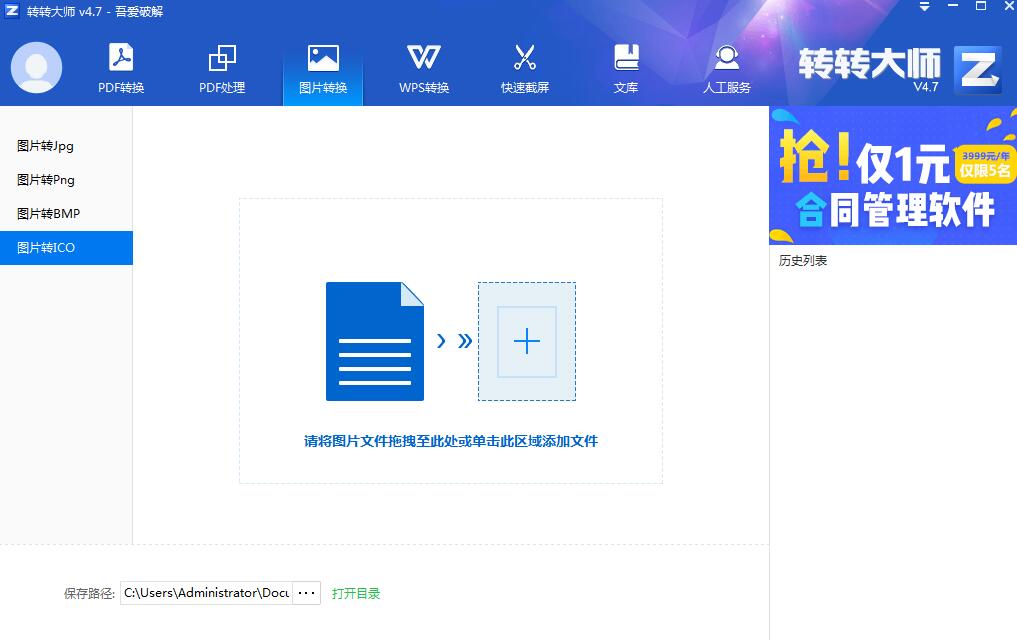1017x640 pixels.
Task: Click the 保存路径 label
Action: [89, 593]
